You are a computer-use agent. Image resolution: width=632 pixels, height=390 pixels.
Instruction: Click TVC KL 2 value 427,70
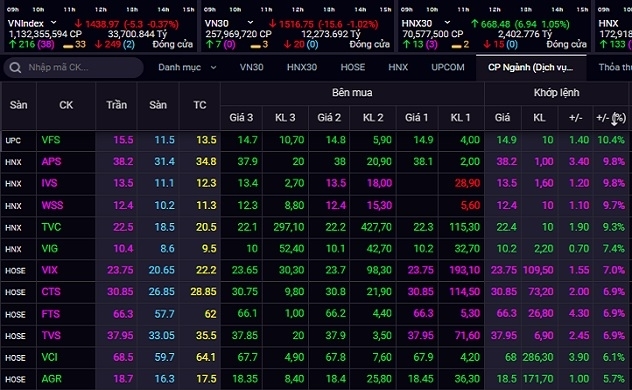[376, 227]
